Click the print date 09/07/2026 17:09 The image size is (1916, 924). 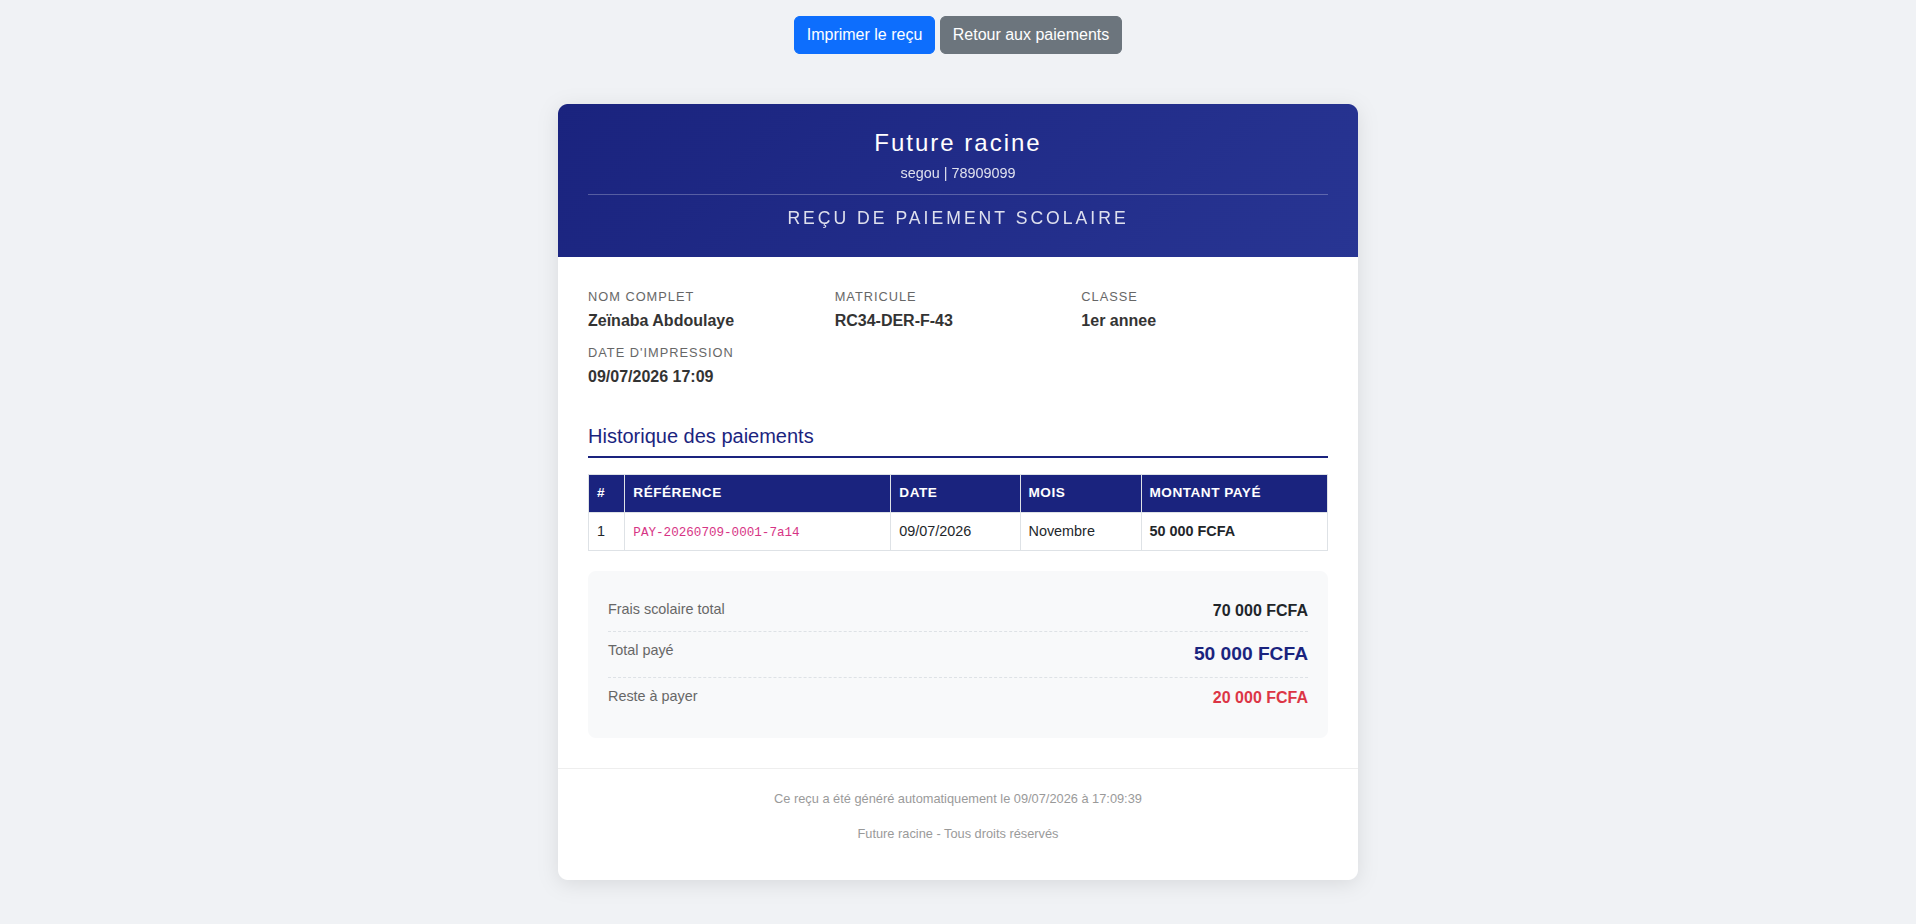tap(650, 376)
